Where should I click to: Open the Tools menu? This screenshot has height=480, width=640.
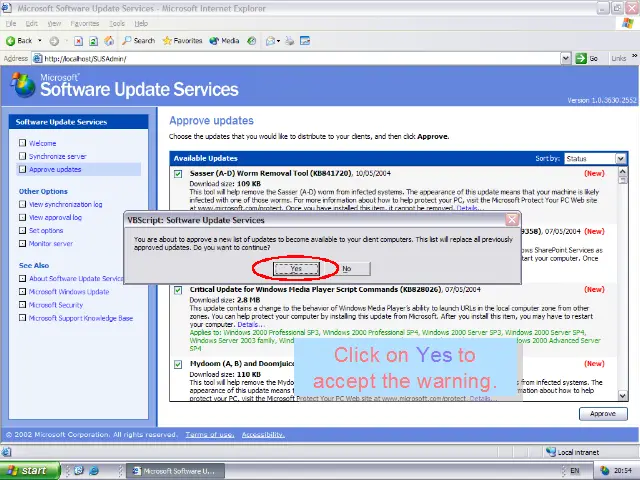click(117, 24)
